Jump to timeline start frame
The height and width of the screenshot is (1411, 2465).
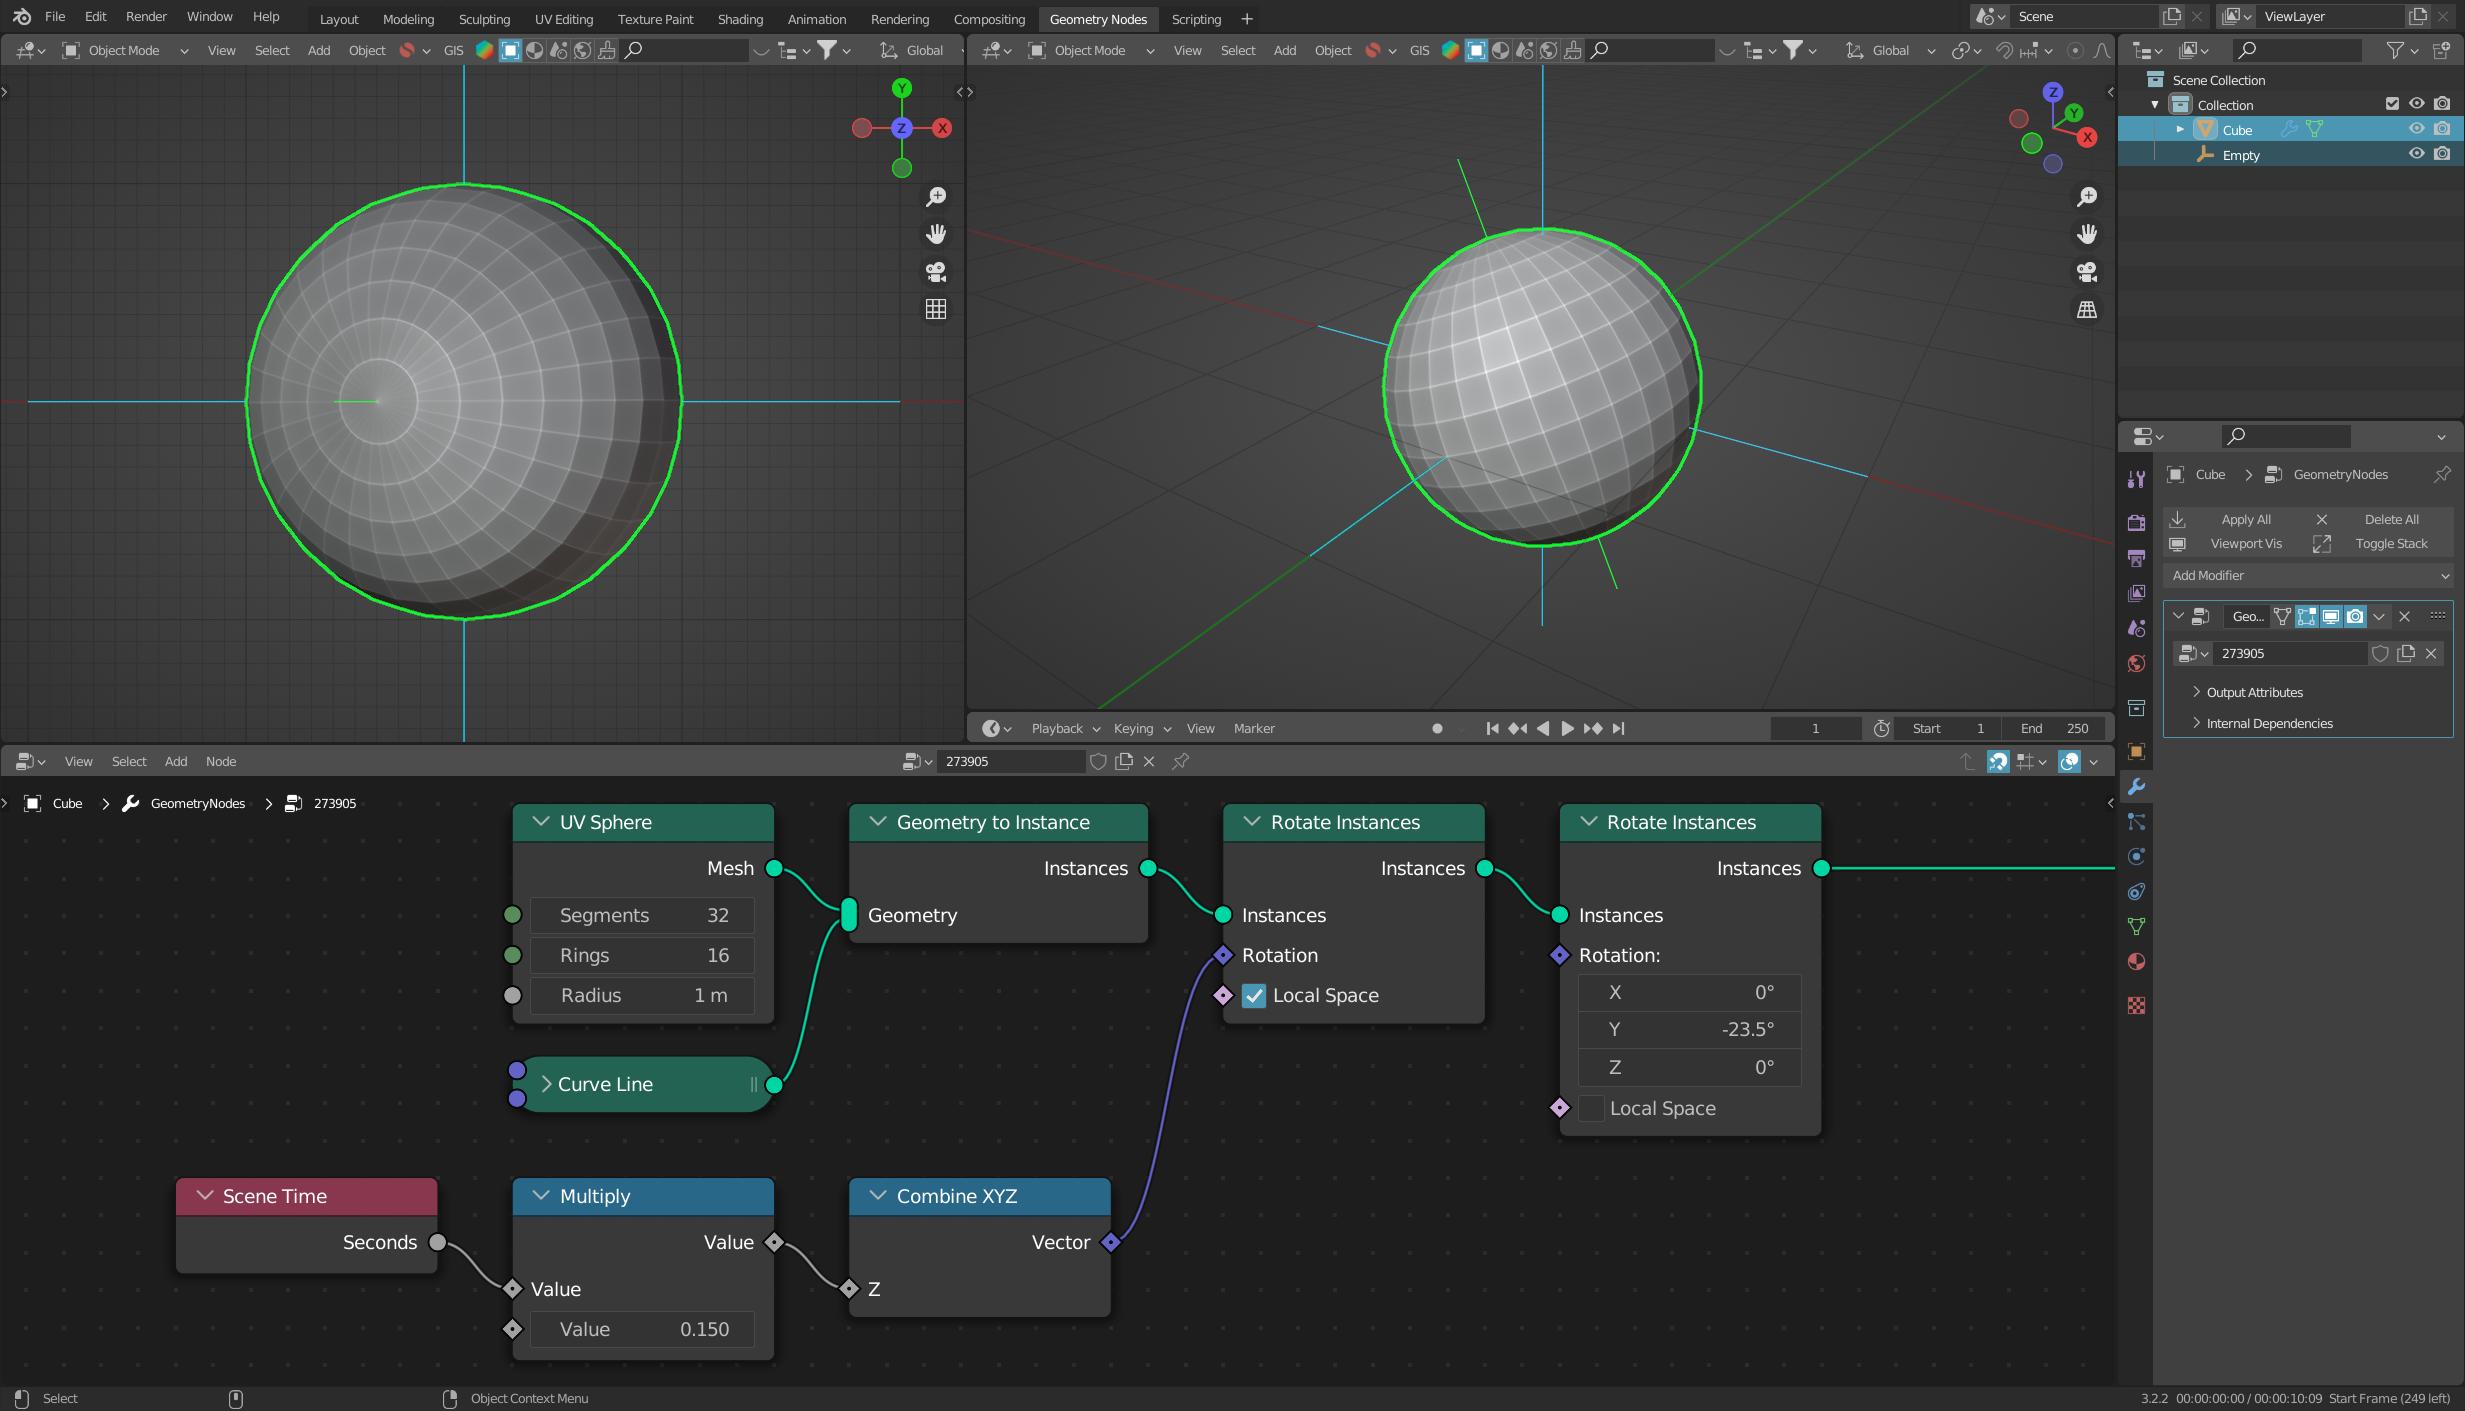(x=1492, y=728)
